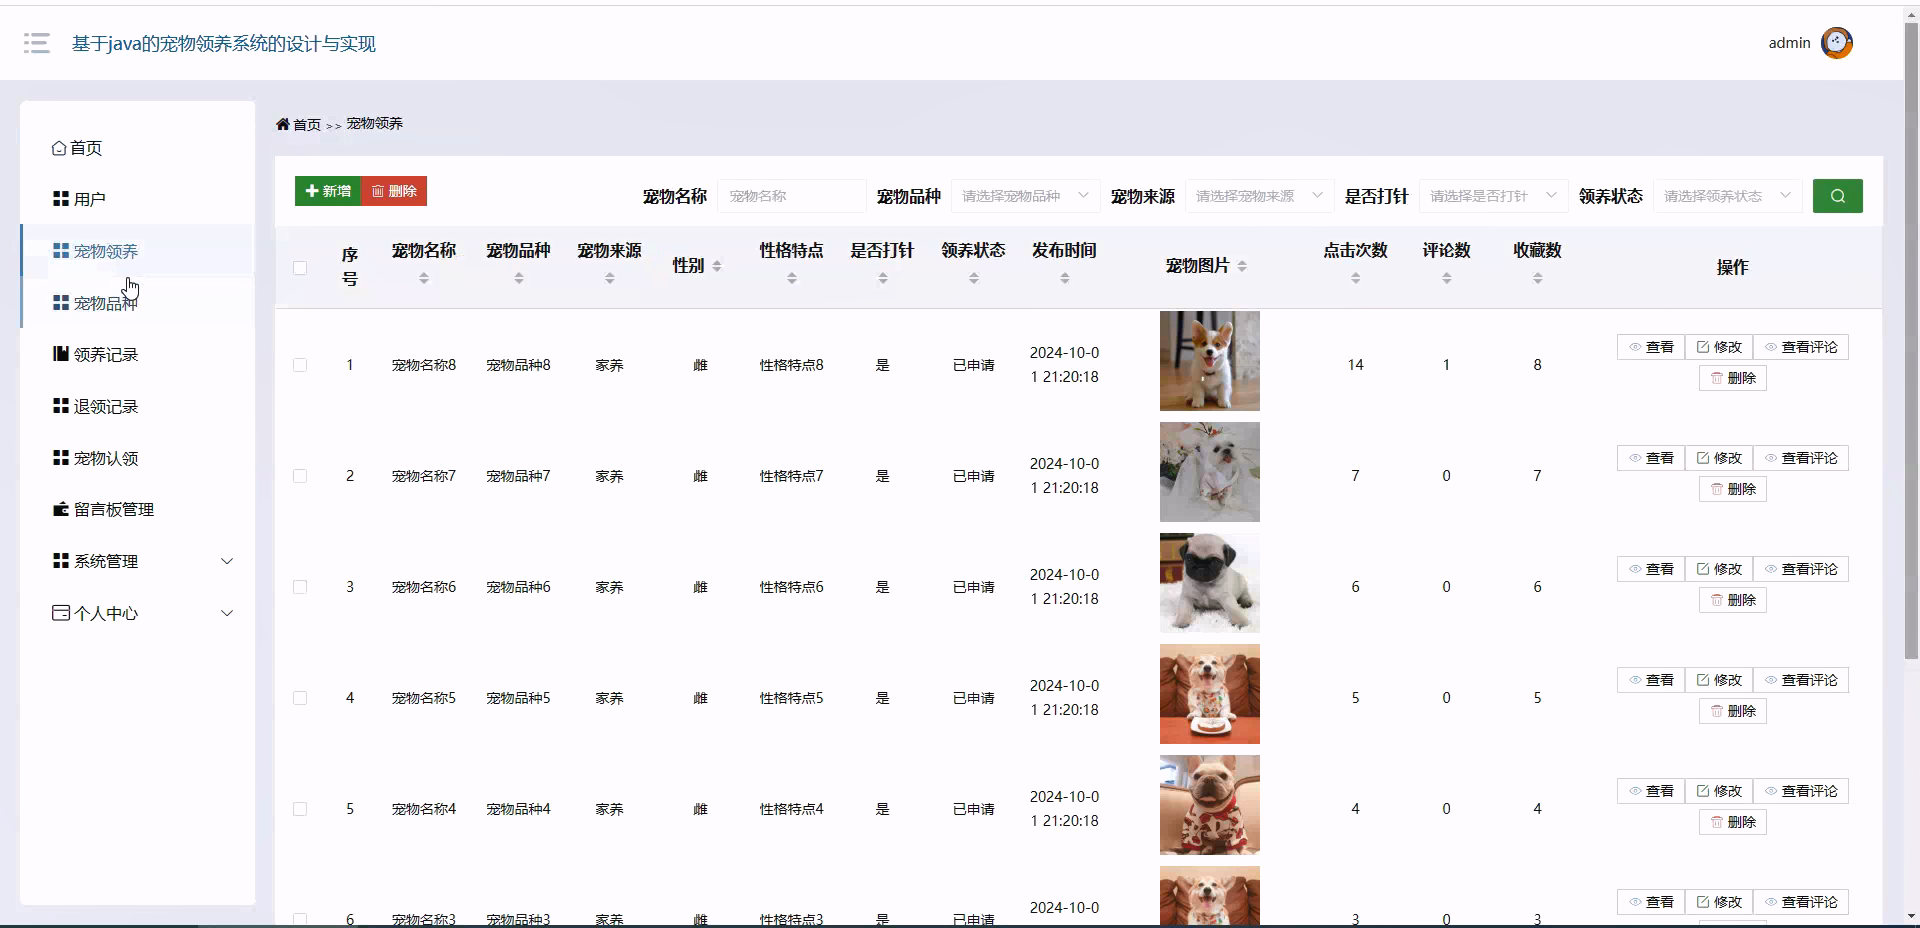Open the 用户 sidebar item
1920x928 pixels.
[138, 199]
